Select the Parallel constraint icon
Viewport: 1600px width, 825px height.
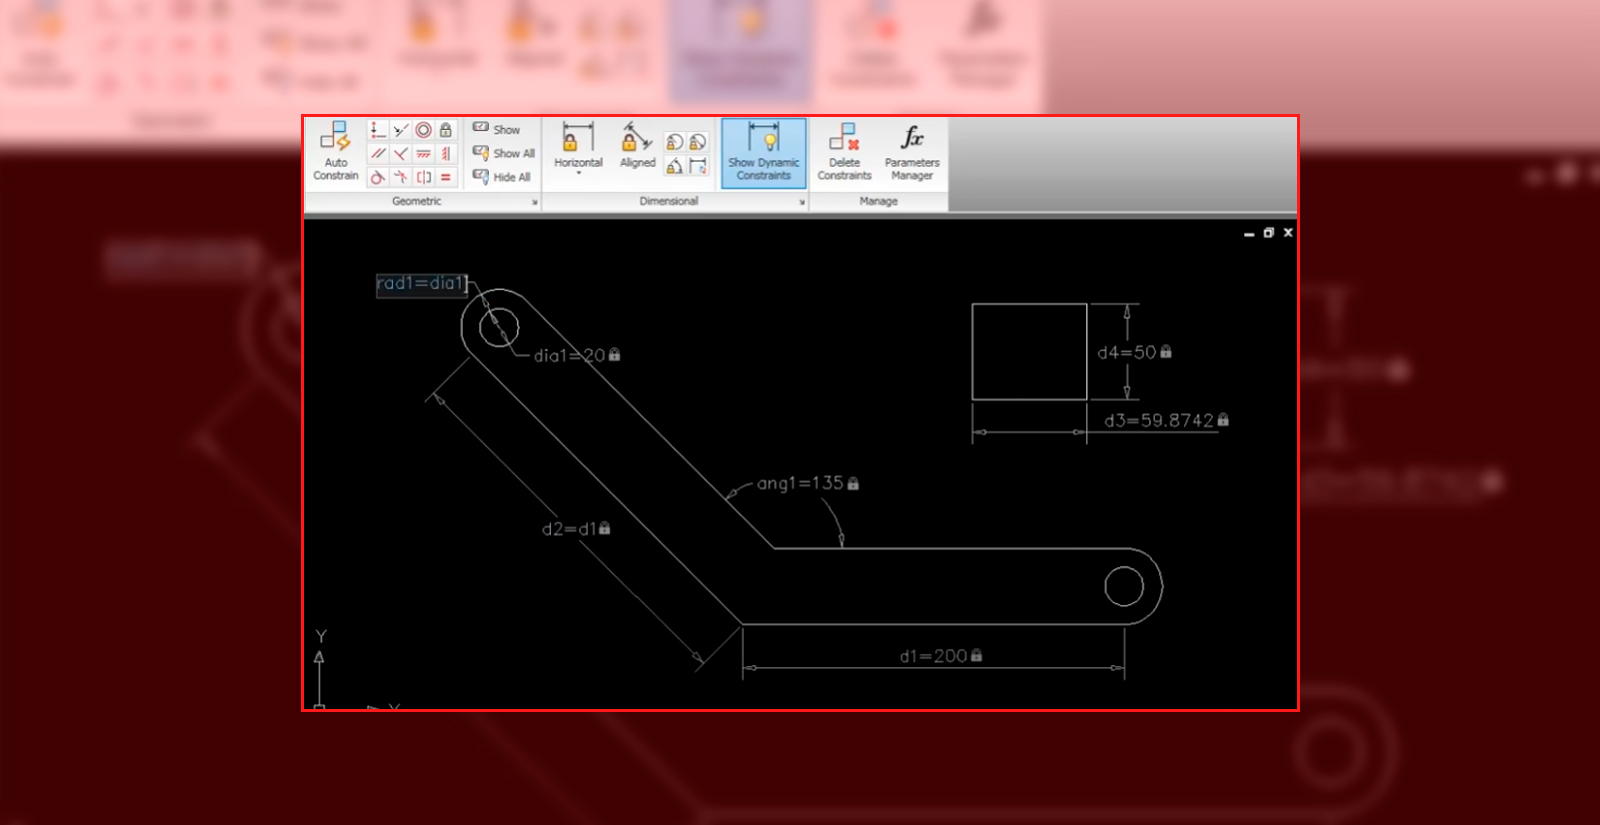coord(378,154)
